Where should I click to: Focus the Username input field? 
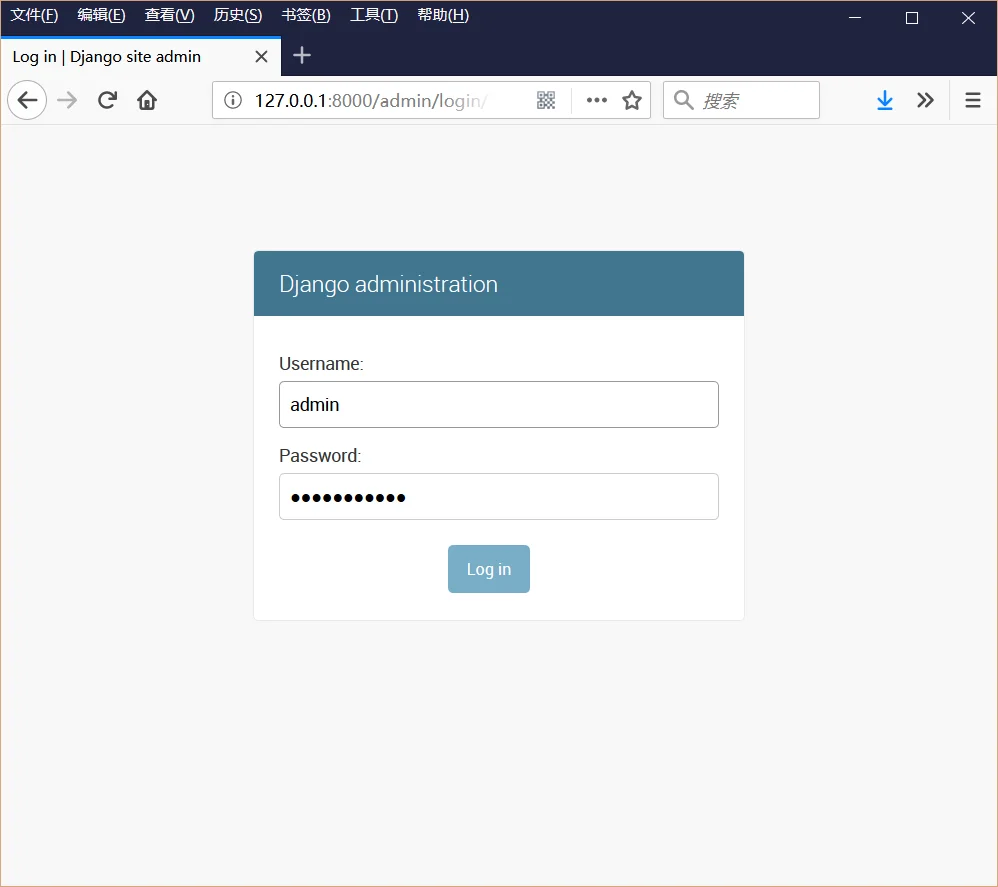[499, 405]
